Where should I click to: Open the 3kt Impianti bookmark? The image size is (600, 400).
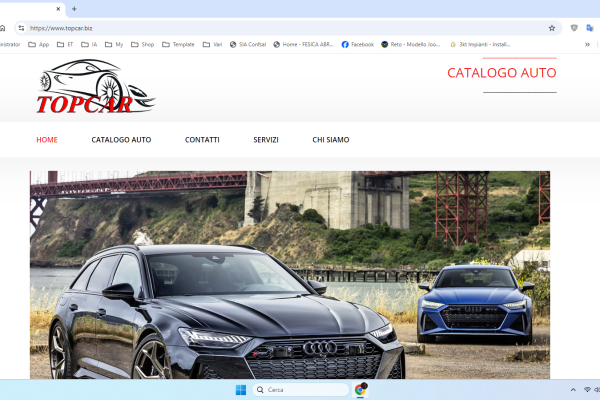[x=480, y=44]
